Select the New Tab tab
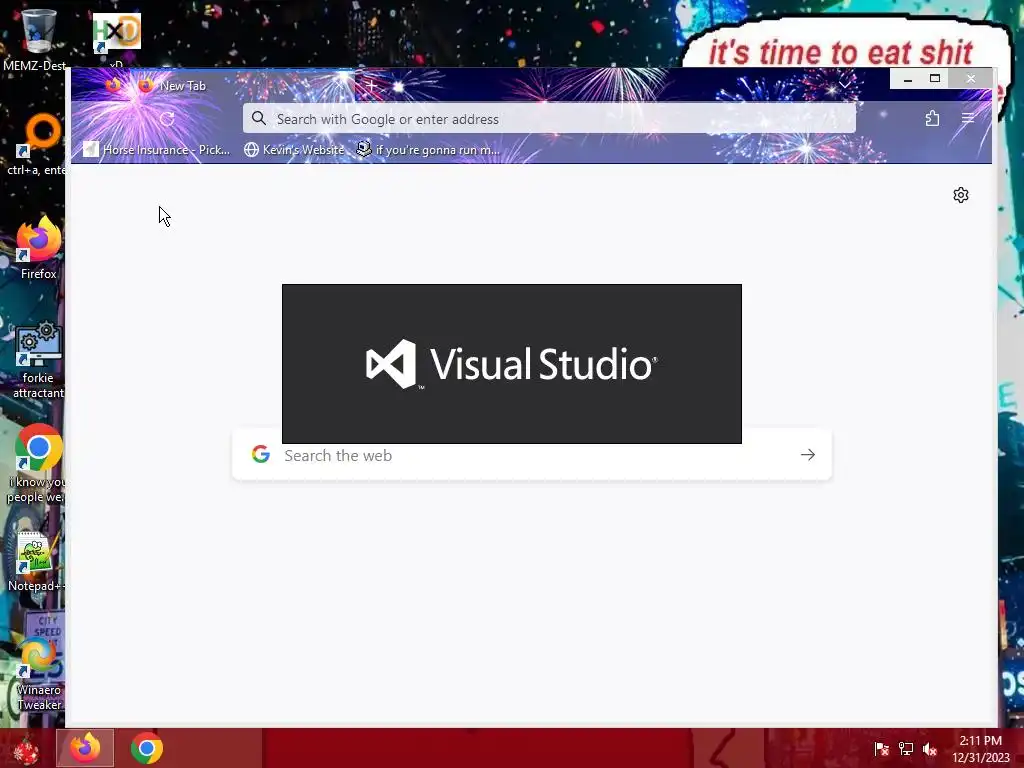 tap(243, 86)
